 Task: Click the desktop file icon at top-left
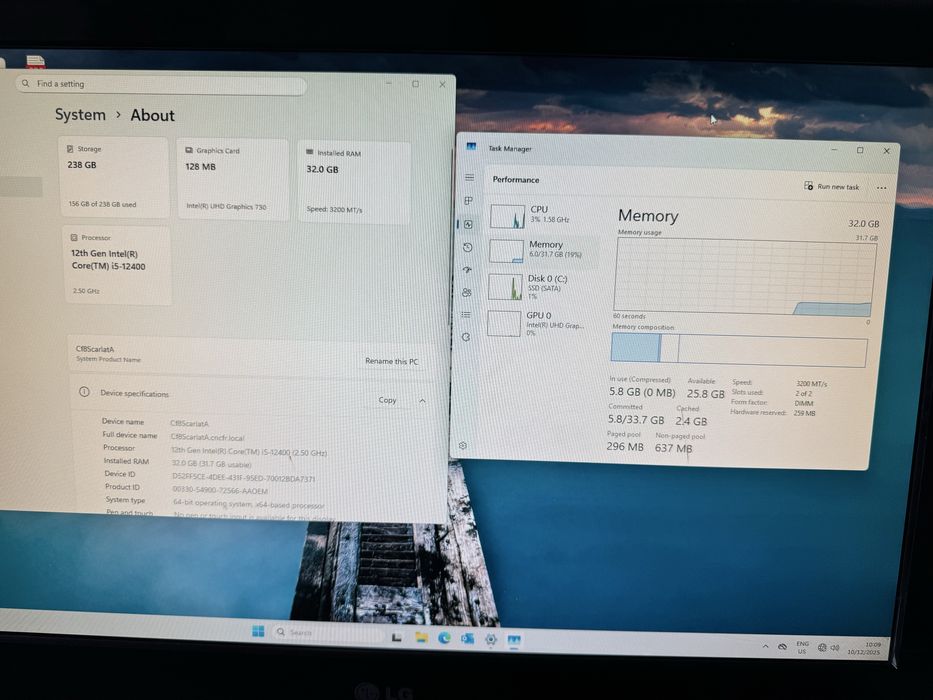click(35, 60)
